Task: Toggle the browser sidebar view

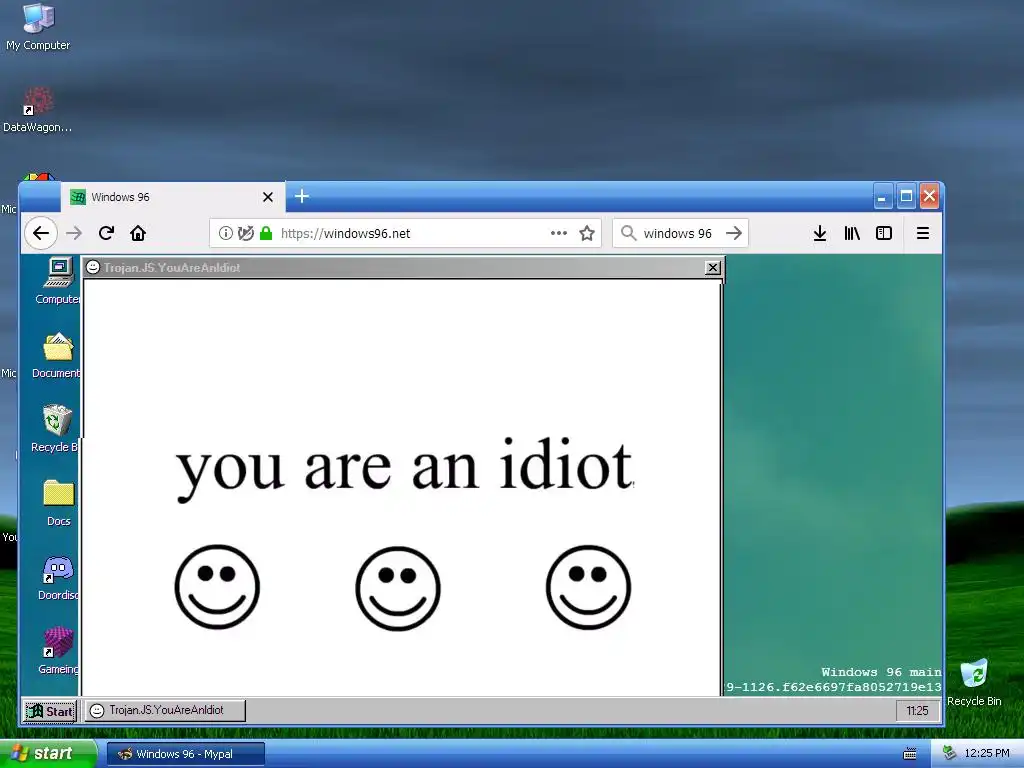Action: pos(884,233)
